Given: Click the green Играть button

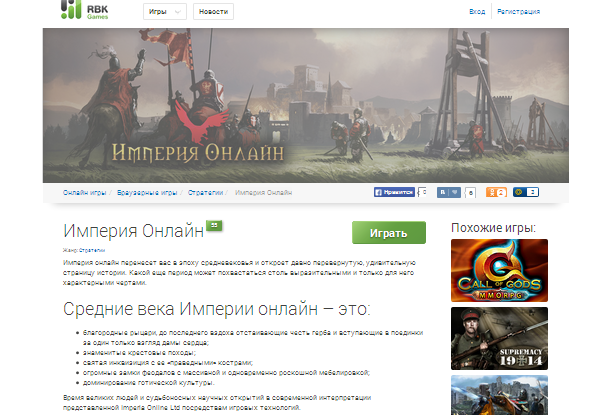Looking at the screenshot, I should pos(389,233).
